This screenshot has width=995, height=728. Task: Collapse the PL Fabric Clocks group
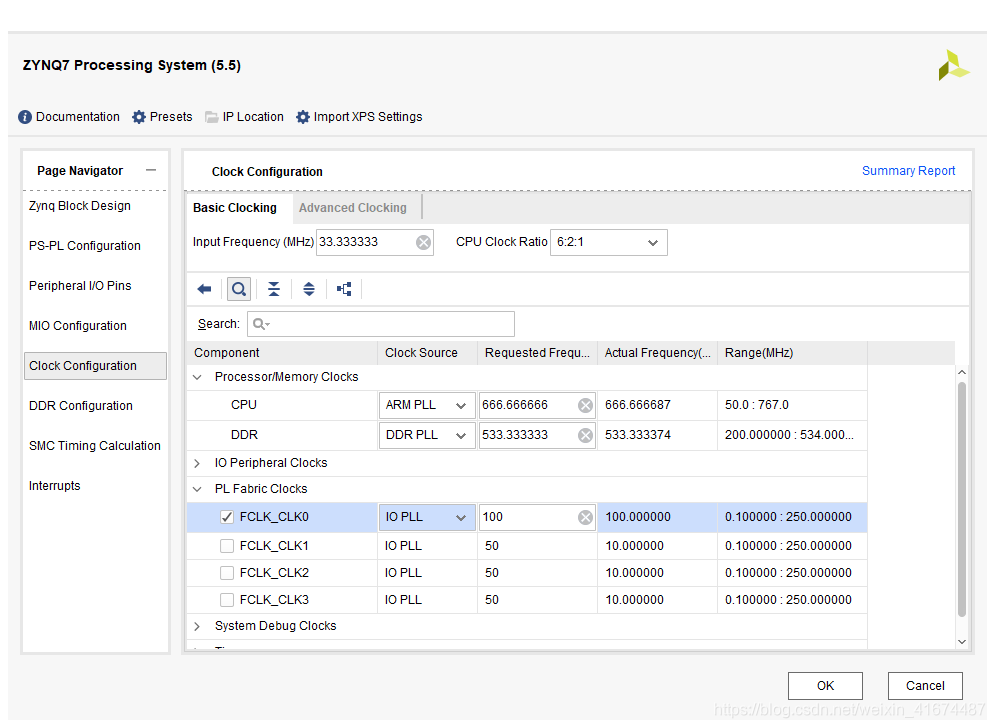197,489
